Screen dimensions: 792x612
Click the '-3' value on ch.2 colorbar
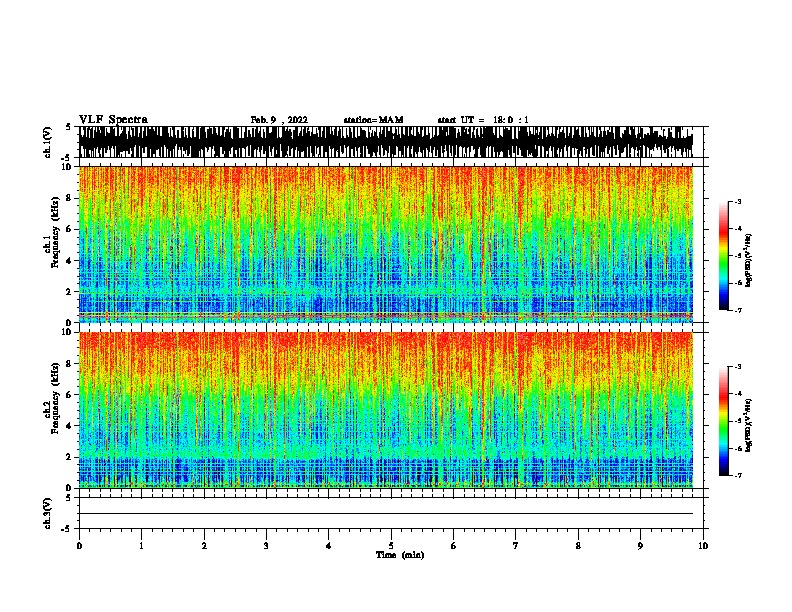(x=737, y=367)
